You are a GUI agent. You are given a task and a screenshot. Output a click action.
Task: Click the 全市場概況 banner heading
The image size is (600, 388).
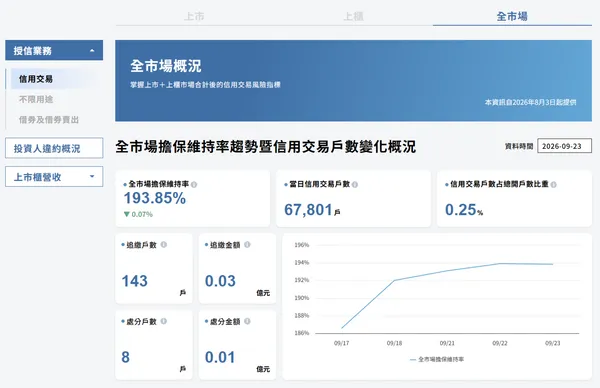click(166, 66)
